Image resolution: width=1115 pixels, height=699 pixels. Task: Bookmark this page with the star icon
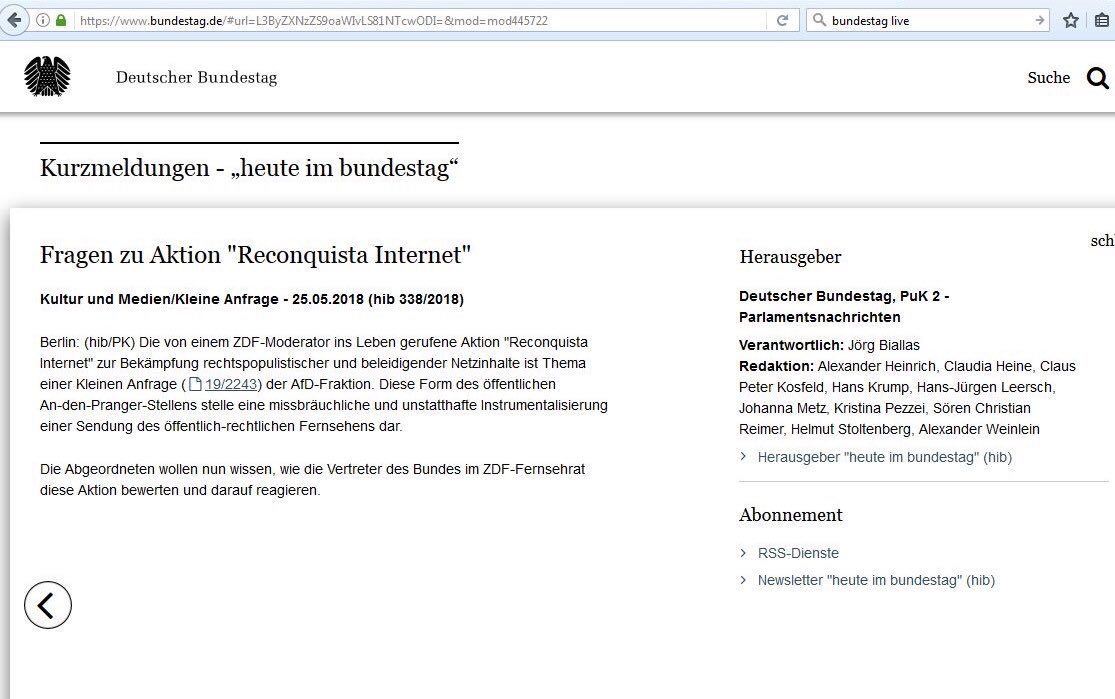click(x=1070, y=18)
